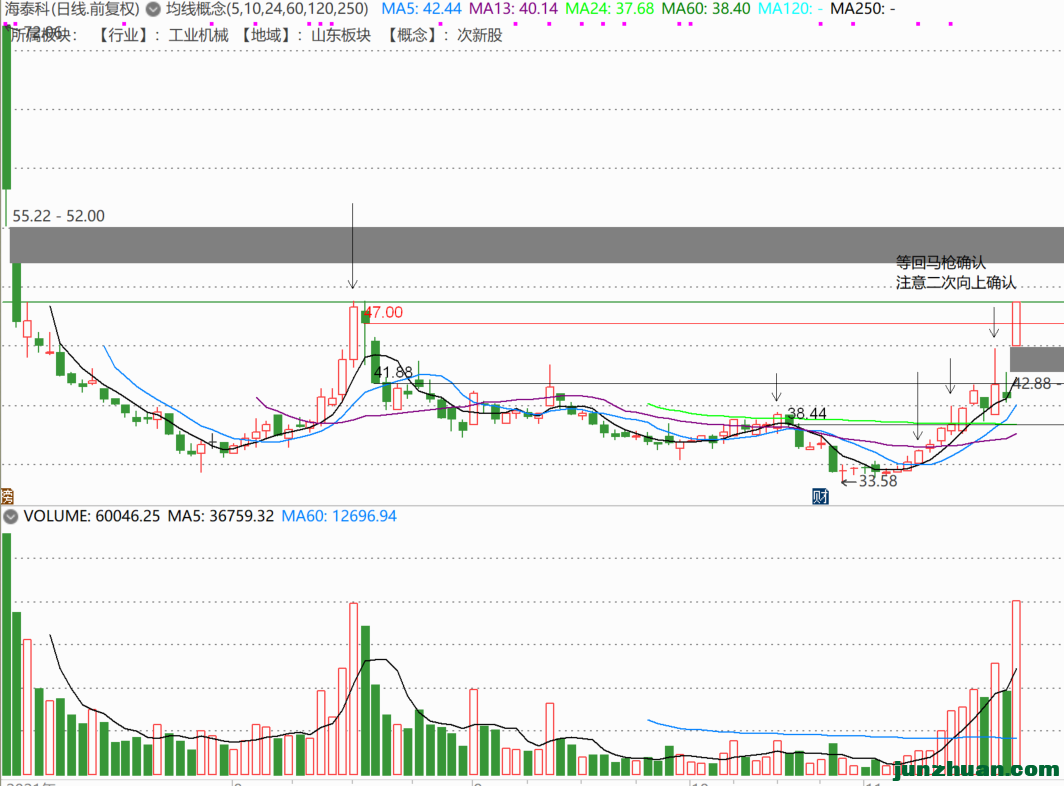Open the 工业机械 industry sector link
Image resolution: width=1064 pixels, height=786 pixels.
pos(198,35)
